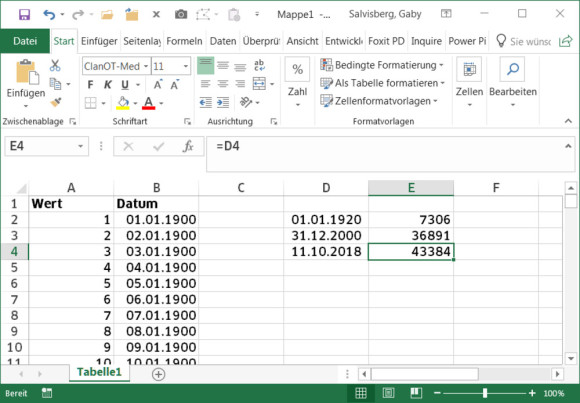This screenshot has height=403, width=580.
Task: Add a new sheet with the plus icon
Action: click(158, 374)
